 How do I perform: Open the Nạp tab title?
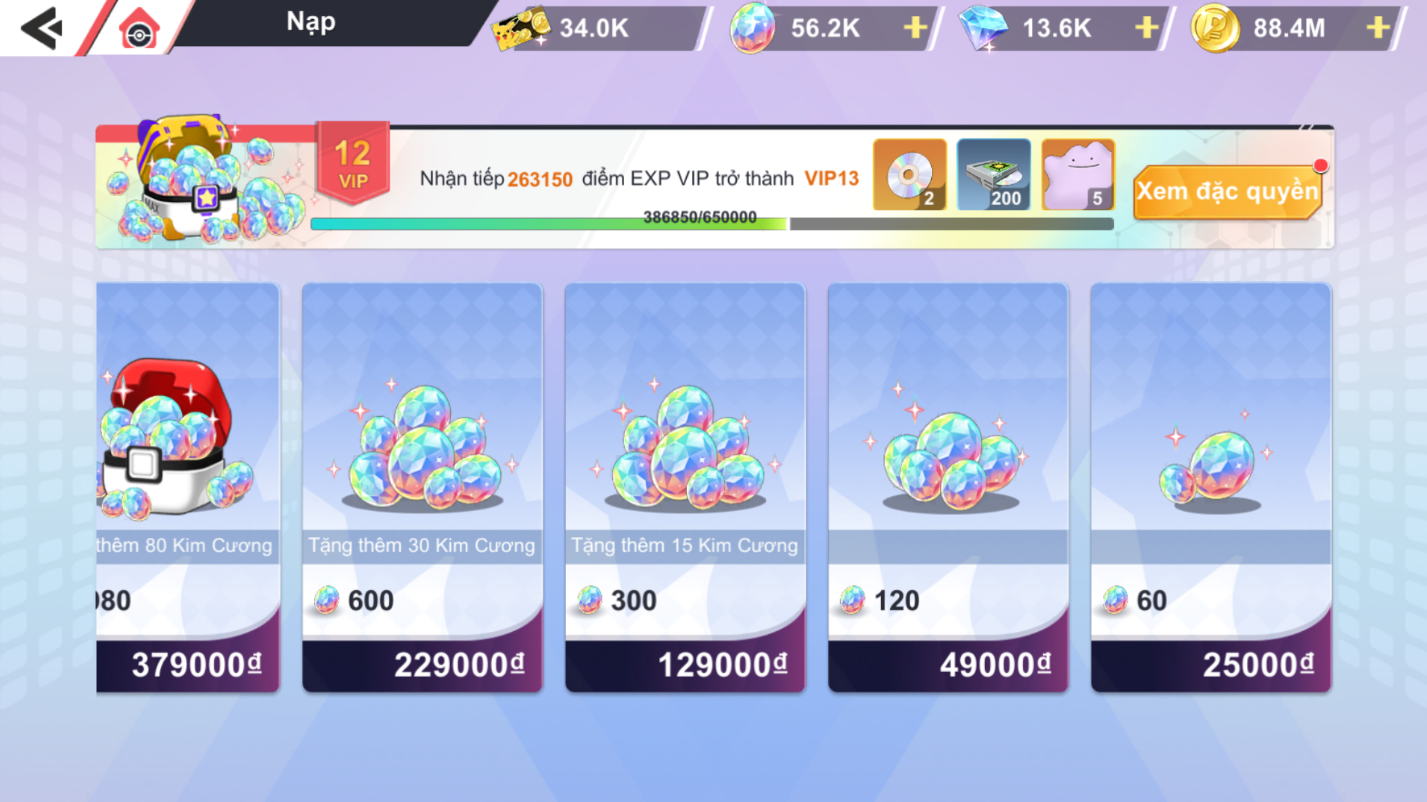point(311,22)
